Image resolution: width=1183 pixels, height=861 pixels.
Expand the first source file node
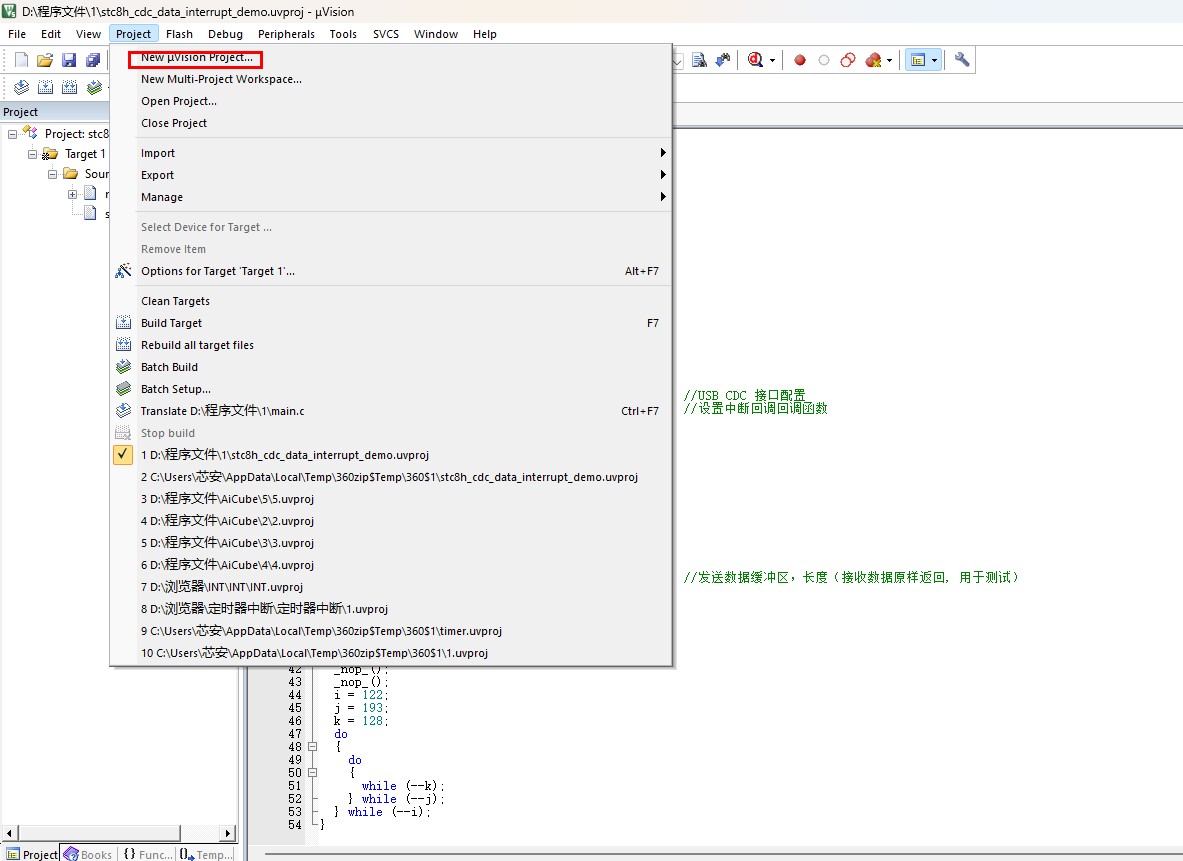click(72, 194)
